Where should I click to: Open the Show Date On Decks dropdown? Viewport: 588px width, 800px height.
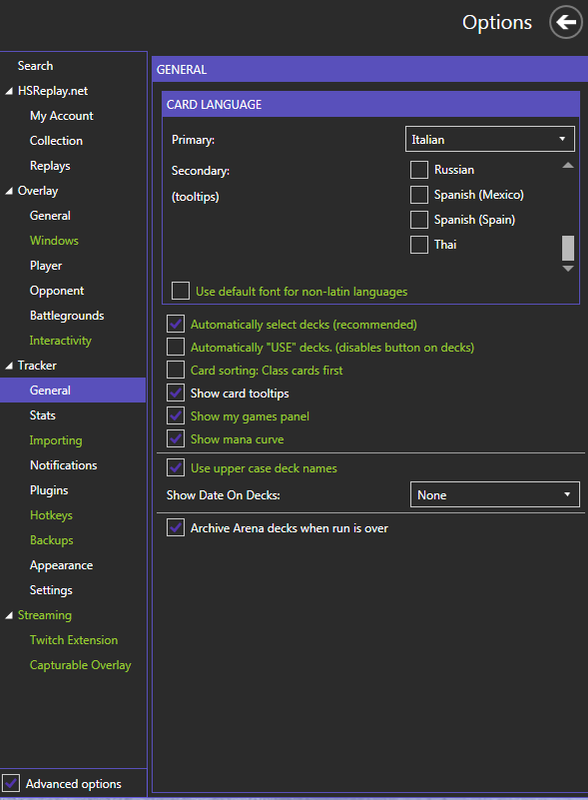tap(495, 494)
